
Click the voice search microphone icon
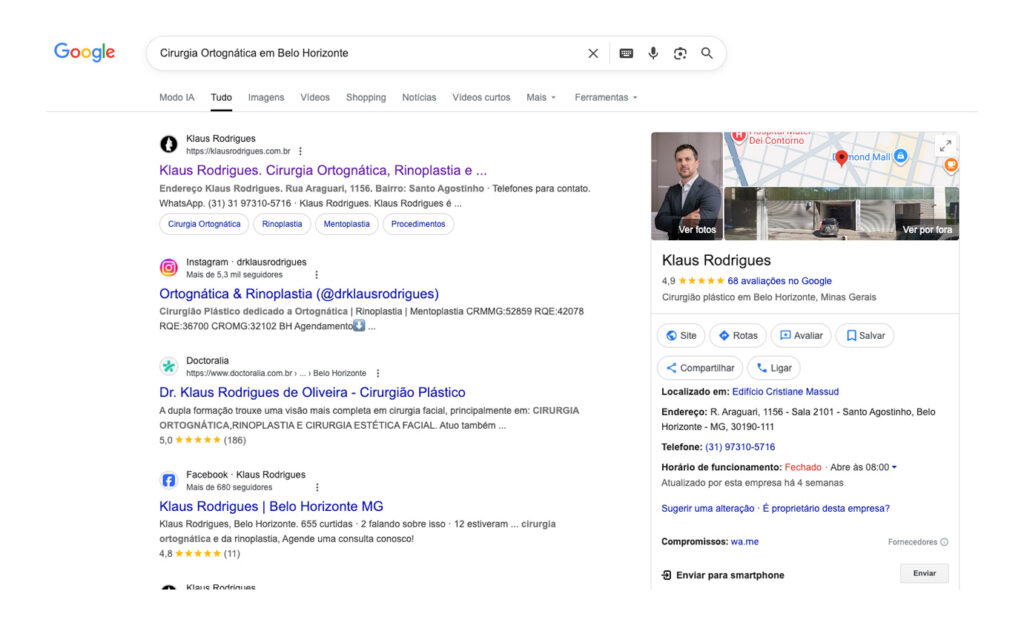[x=653, y=53]
